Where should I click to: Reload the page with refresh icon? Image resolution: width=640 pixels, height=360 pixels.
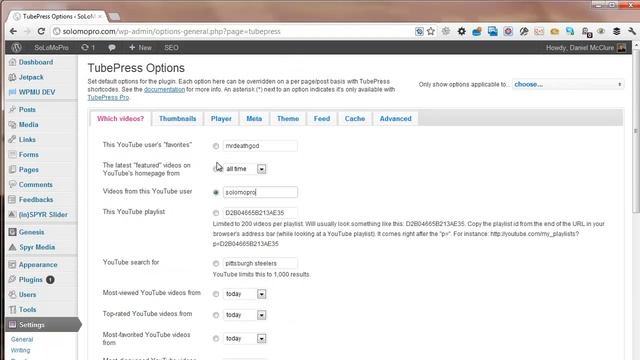(x=41, y=31)
